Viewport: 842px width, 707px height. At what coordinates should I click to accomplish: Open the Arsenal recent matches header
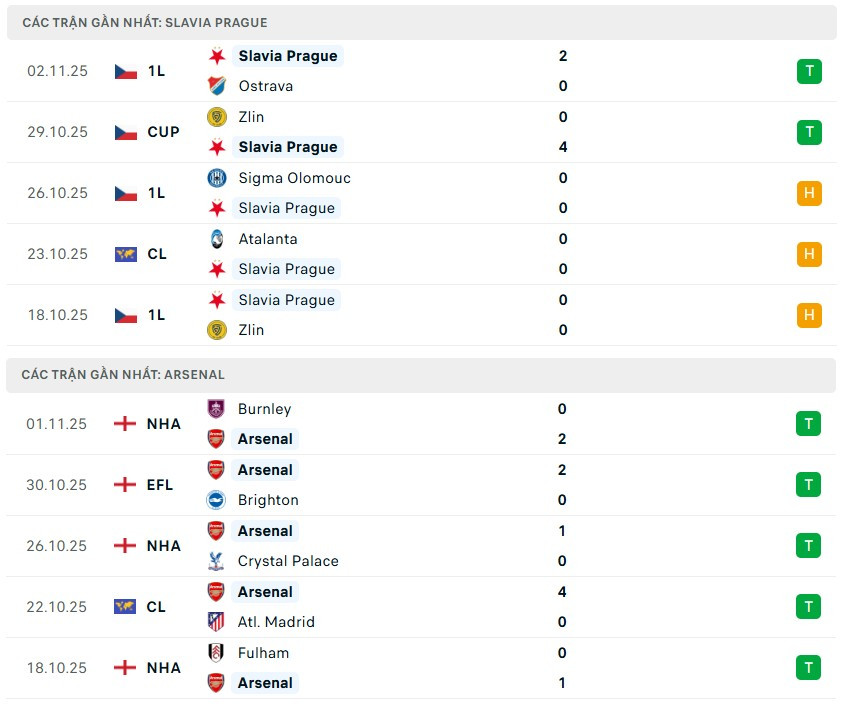[123, 375]
